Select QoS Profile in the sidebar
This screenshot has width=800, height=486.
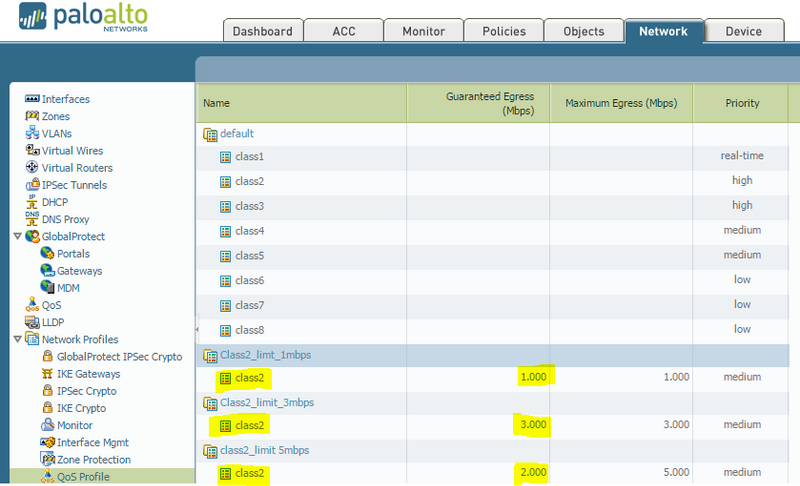coord(83,477)
